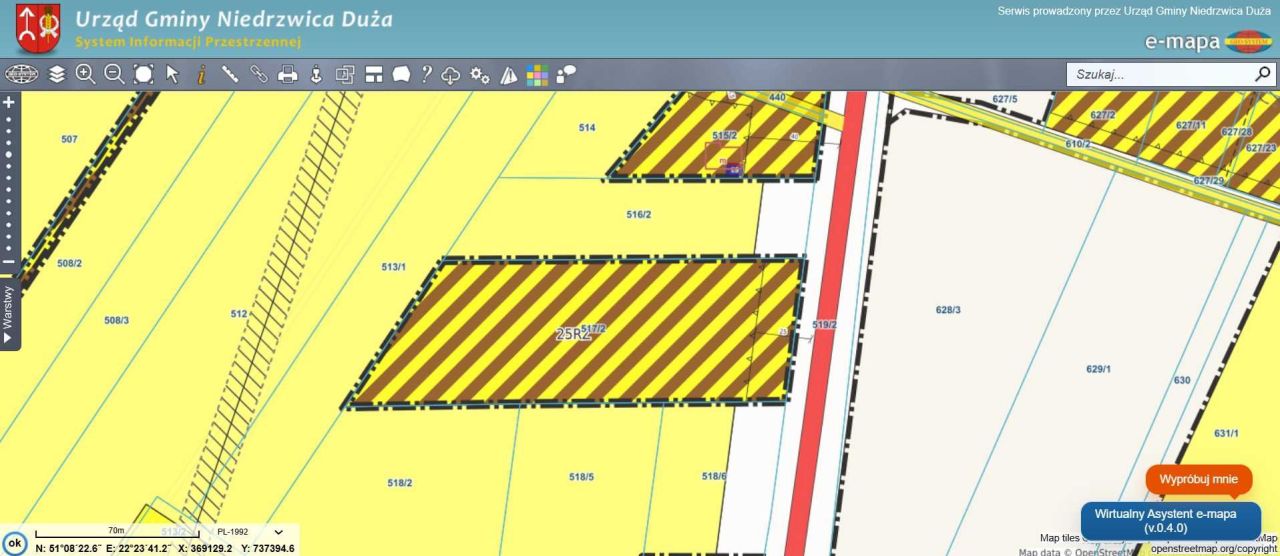
Task: Click the triangular prism icon in toolbar
Action: tap(509, 74)
